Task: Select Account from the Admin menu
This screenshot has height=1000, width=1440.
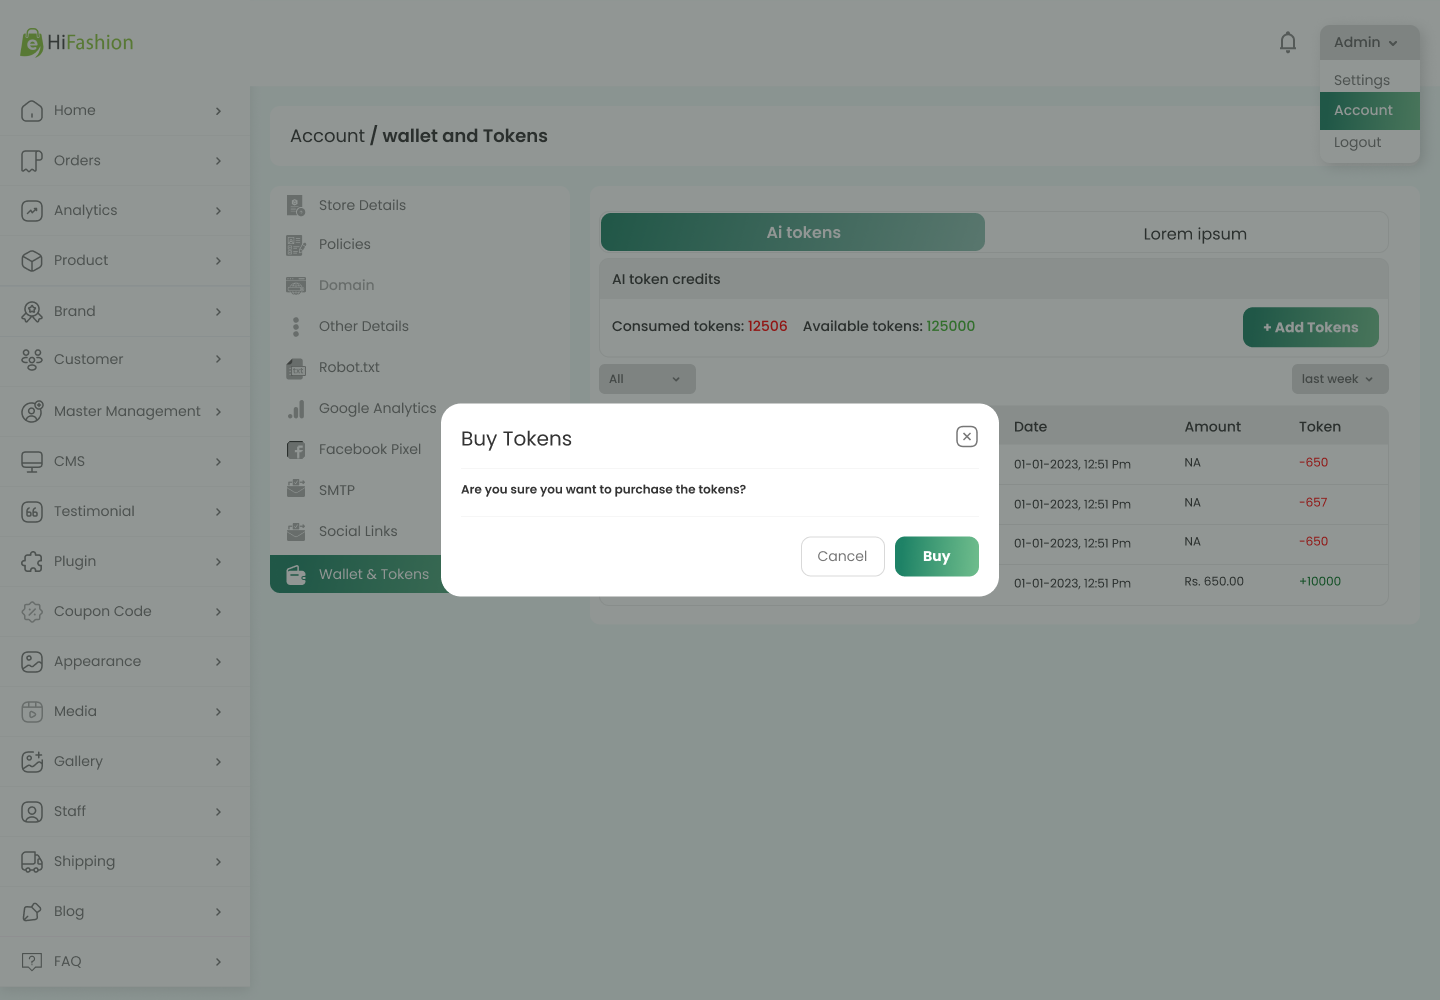Action: tap(1369, 110)
